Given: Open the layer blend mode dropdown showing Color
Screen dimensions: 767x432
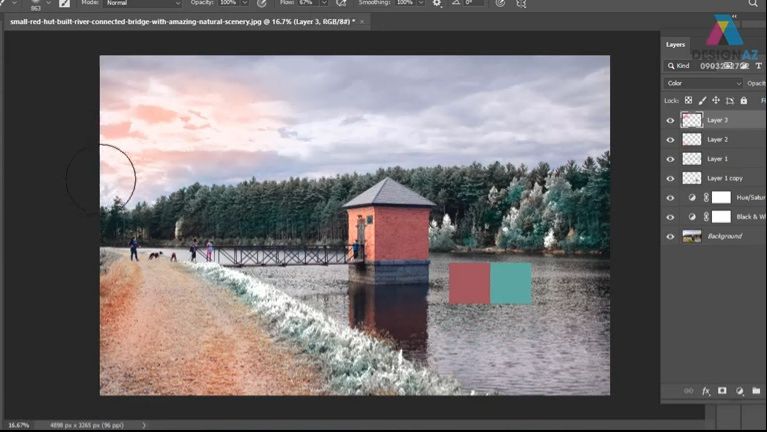Looking at the screenshot, I should [703, 83].
